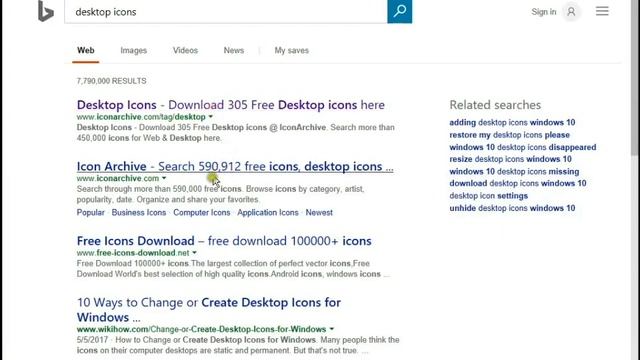The image size is (640, 360).
Task: Expand dropdown arrow beside free-icons-download.net URL
Action: (194, 253)
